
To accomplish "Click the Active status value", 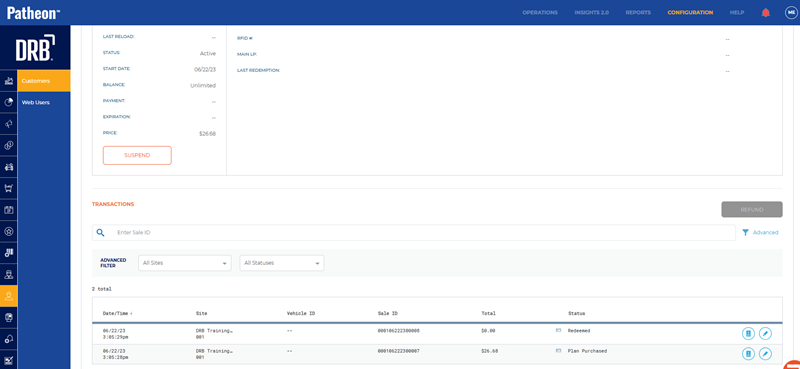I will coord(208,53).
